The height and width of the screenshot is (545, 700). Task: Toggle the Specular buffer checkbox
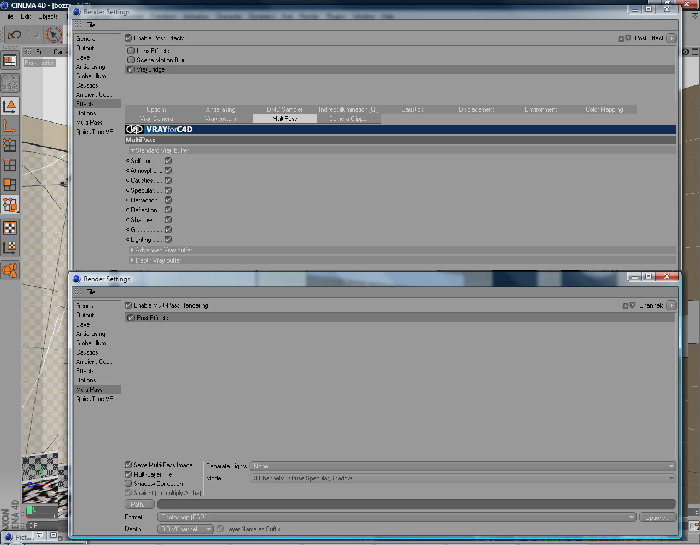pos(168,190)
